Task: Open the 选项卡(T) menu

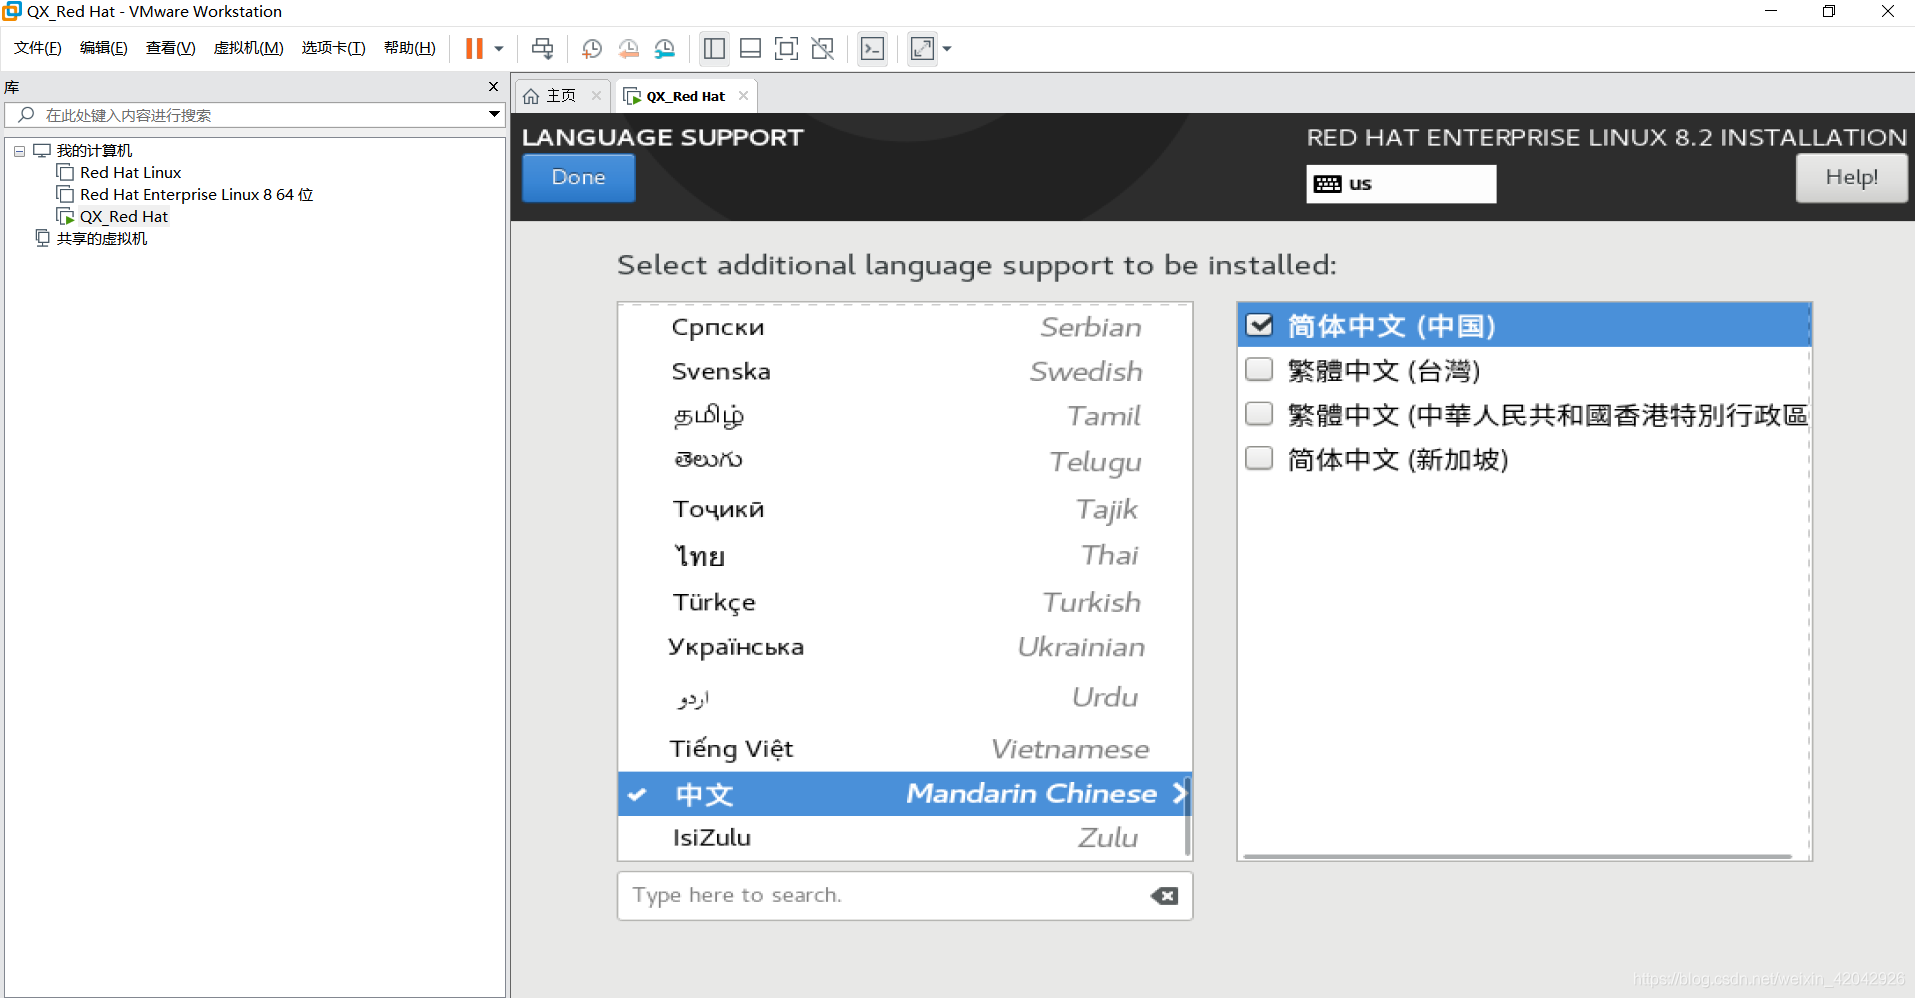Action: [334, 48]
